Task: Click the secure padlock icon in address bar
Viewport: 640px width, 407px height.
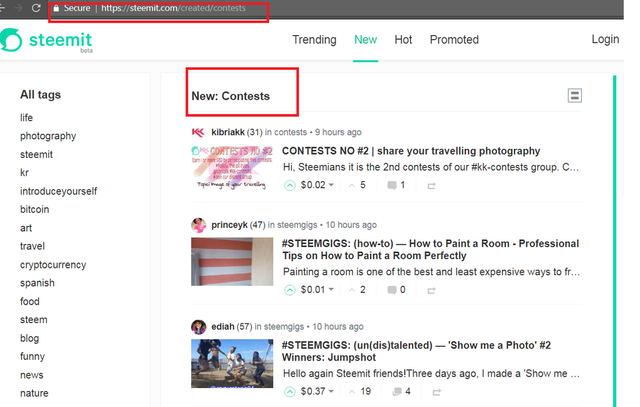Action: (x=56, y=8)
